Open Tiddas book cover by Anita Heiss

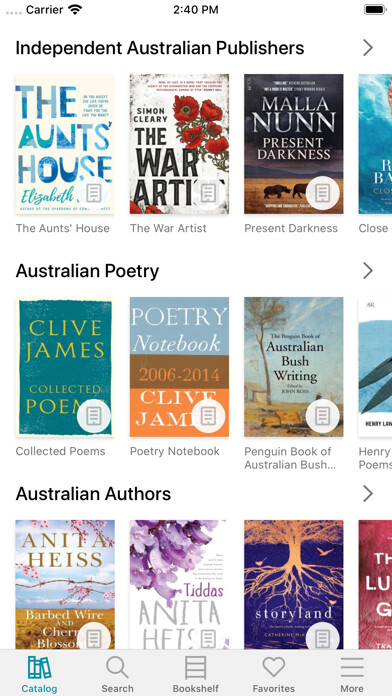coord(179,585)
